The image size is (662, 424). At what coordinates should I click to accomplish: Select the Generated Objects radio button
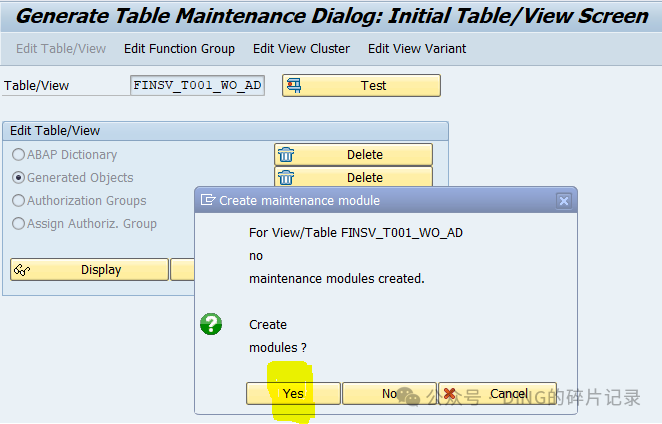(x=18, y=177)
